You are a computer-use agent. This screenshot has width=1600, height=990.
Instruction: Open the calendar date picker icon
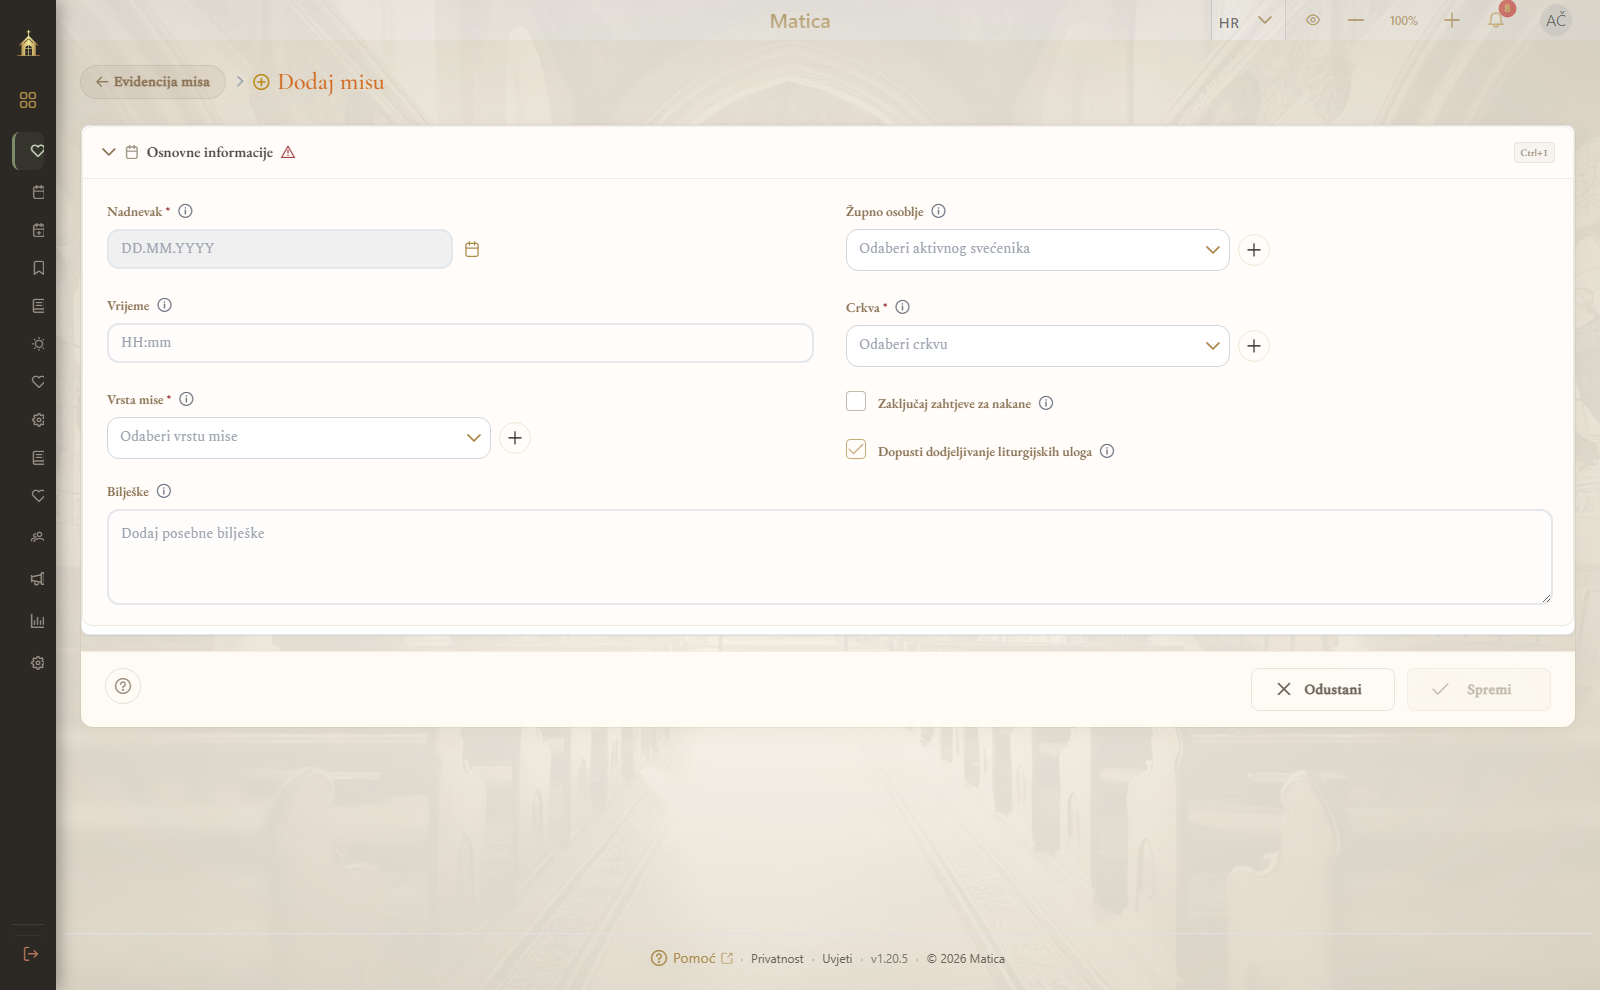(472, 249)
